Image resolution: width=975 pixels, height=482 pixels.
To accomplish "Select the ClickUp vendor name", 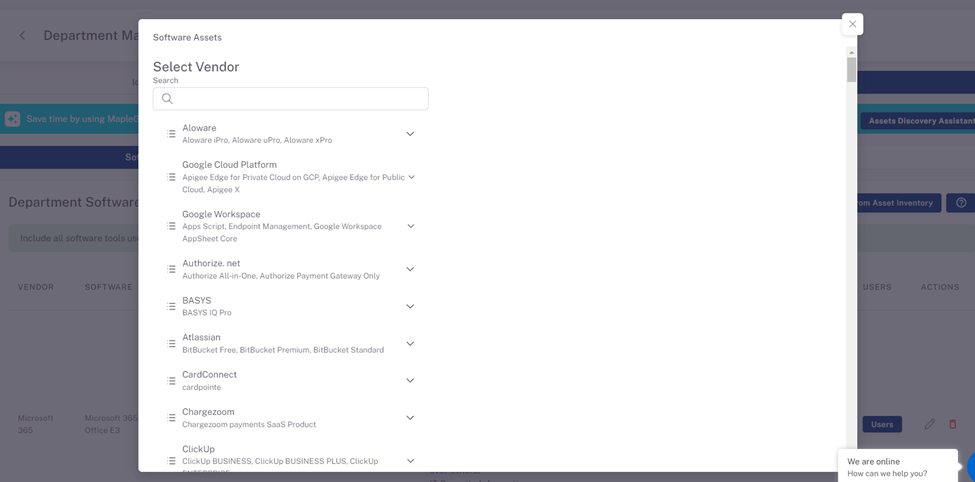I will click(198, 449).
